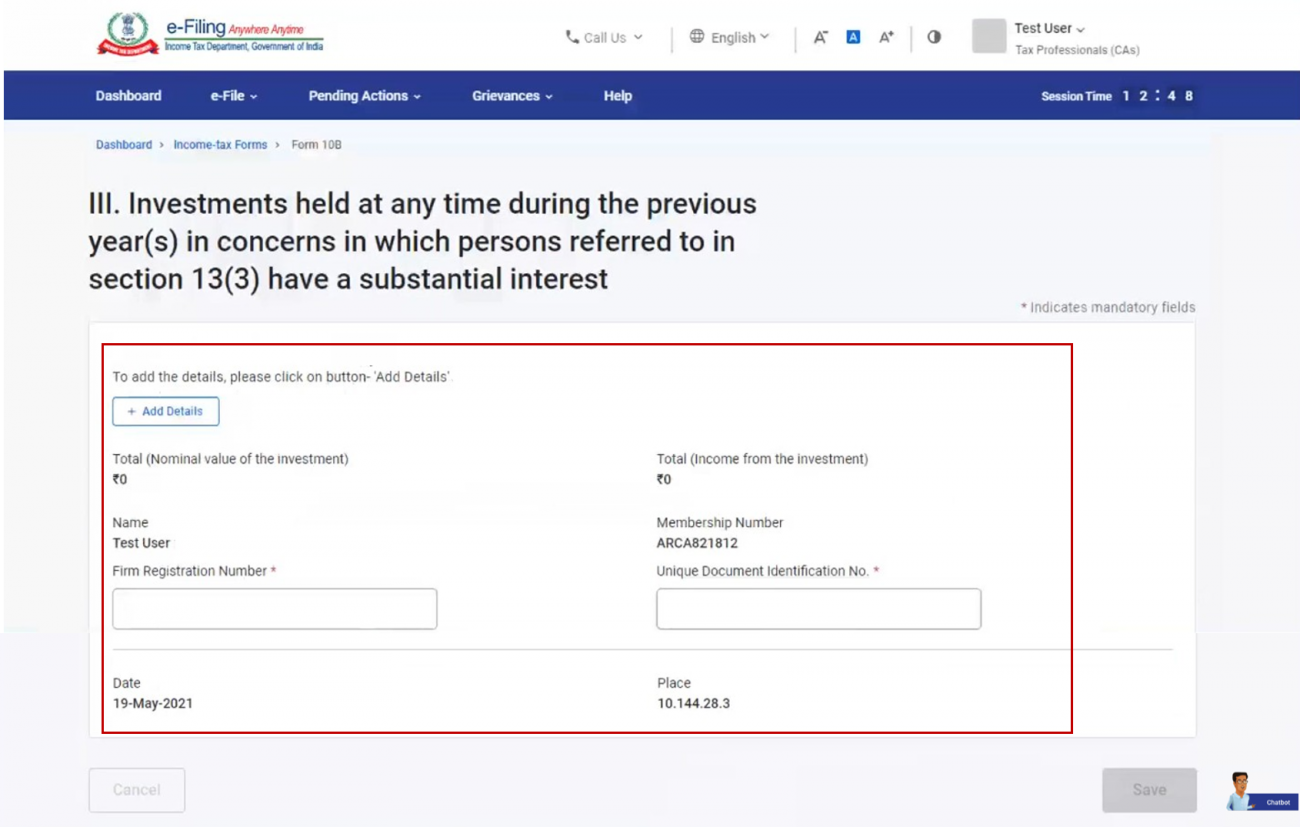Image resolution: width=1300 pixels, height=827 pixels.
Task: Open the Help menu item
Action: 617,95
